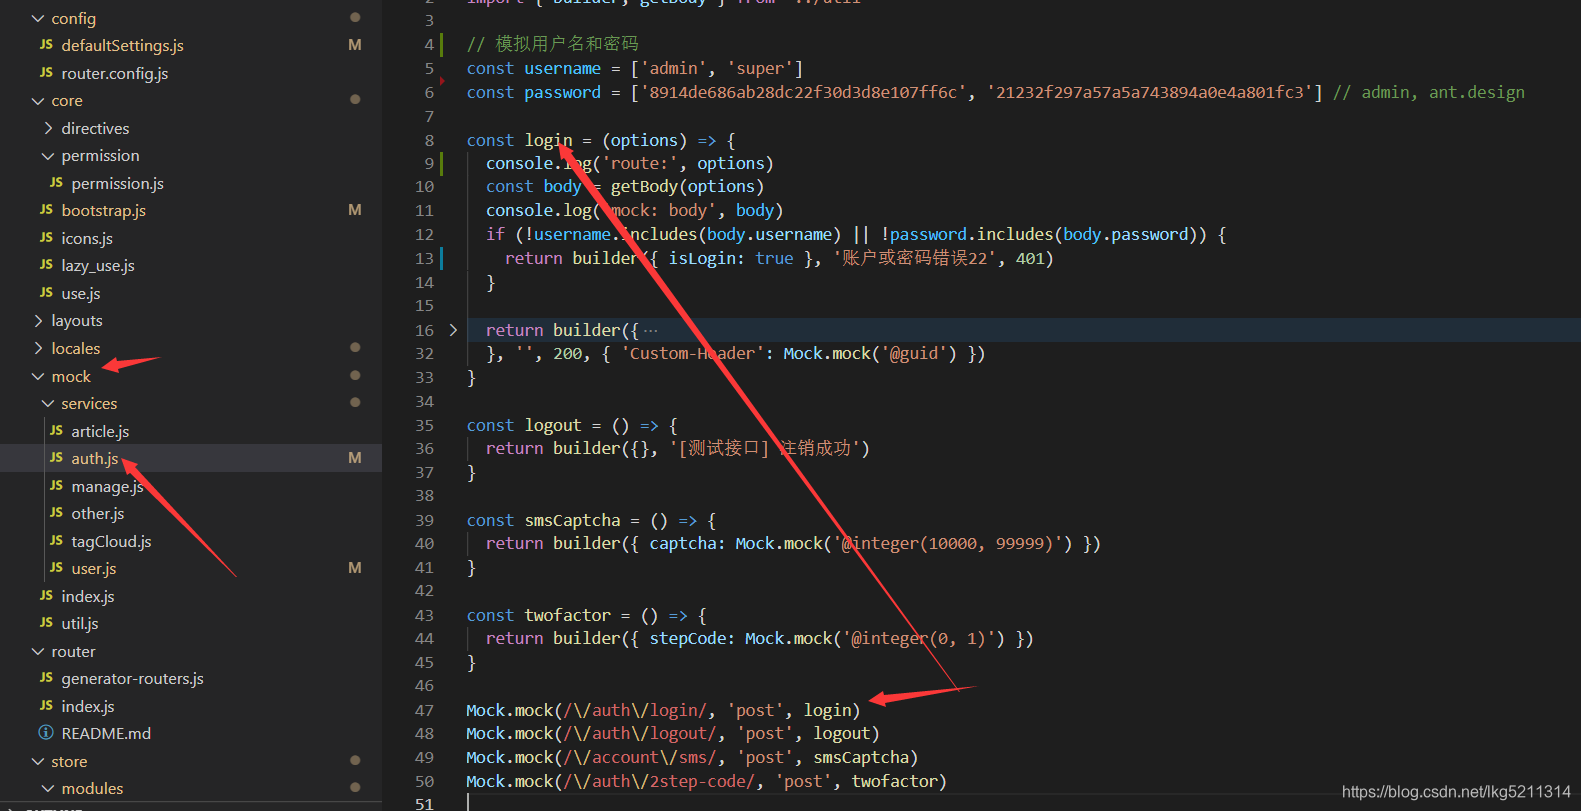Collapse the modules folder
Image resolution: width=1581 pixels, height=811 pixels.
click(48, 788)
